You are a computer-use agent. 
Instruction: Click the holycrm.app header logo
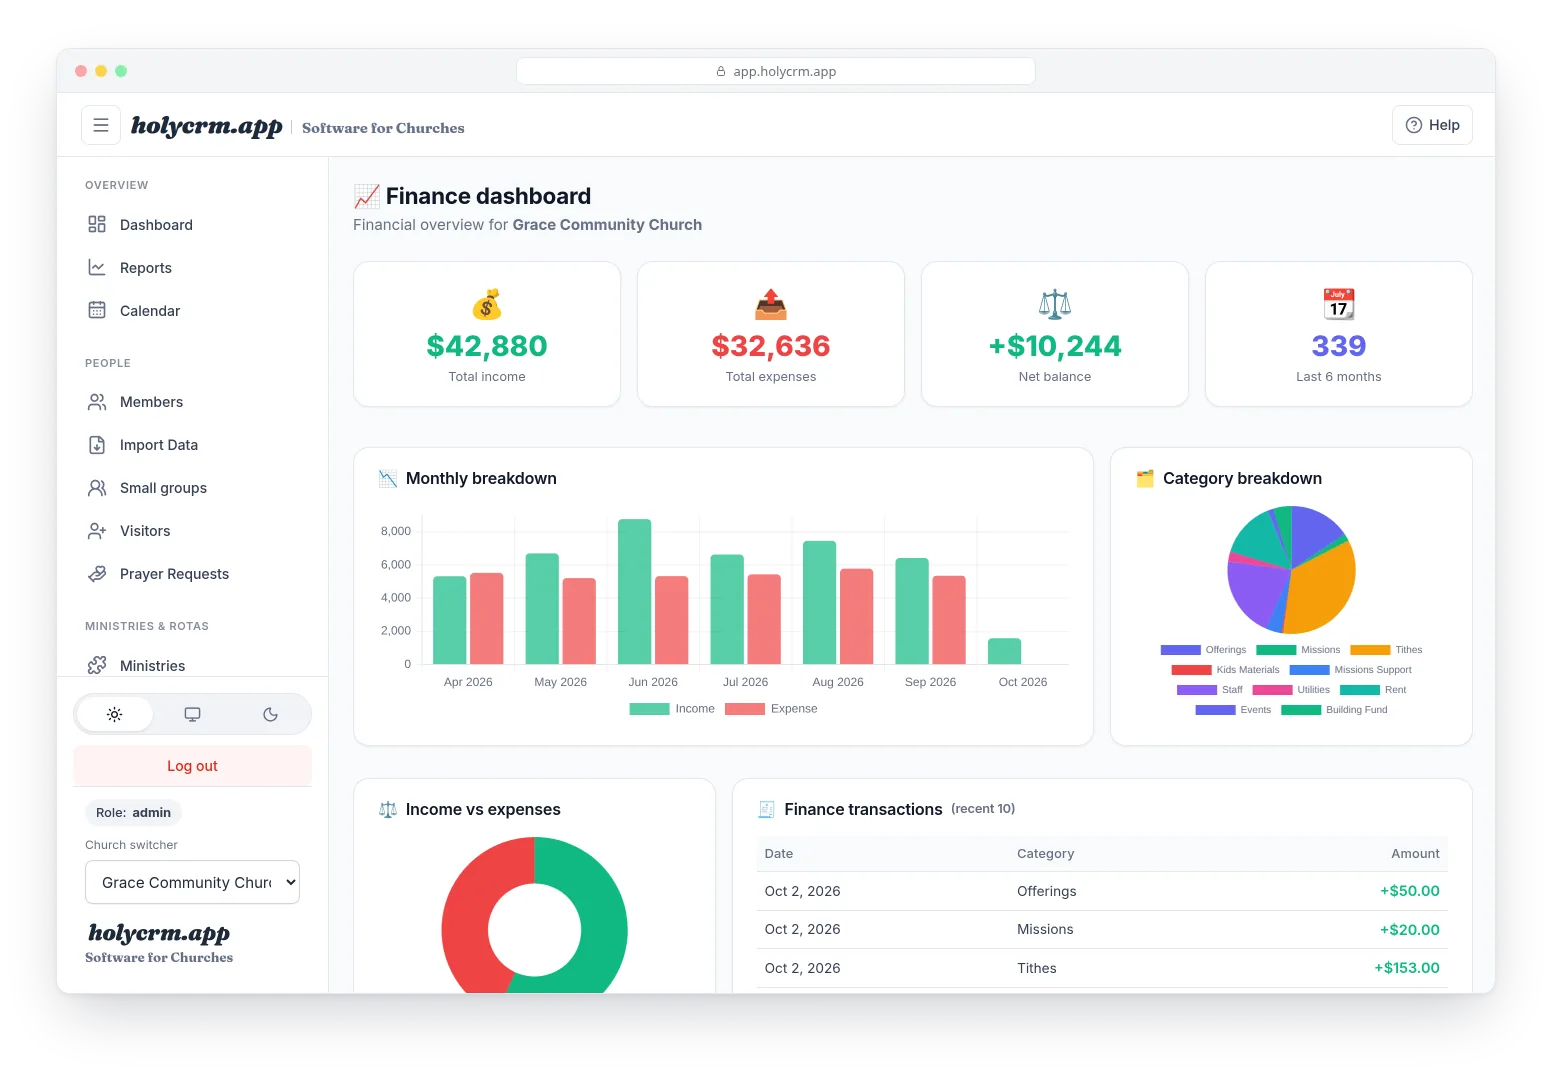coord(207,126)
